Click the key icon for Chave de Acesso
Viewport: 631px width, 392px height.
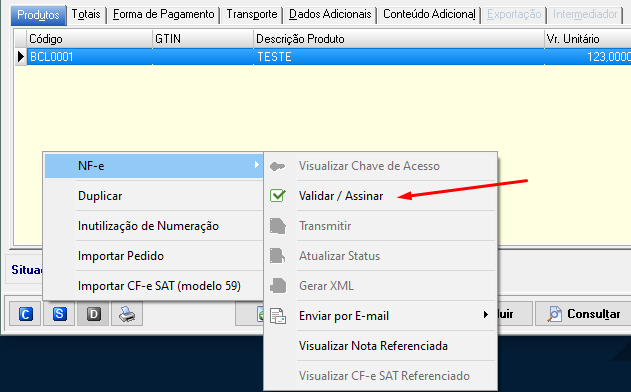[278, 166]
